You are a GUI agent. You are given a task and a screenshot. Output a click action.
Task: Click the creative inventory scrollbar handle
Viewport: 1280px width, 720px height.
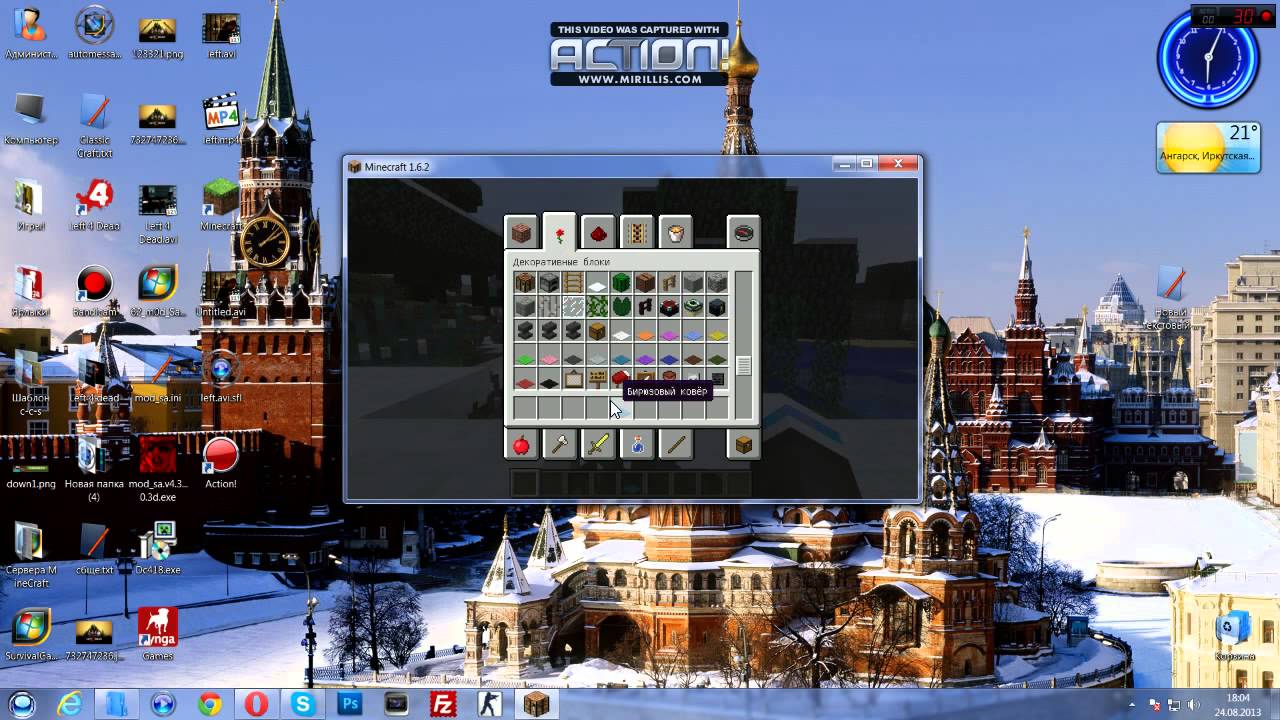tap(744, 366)
